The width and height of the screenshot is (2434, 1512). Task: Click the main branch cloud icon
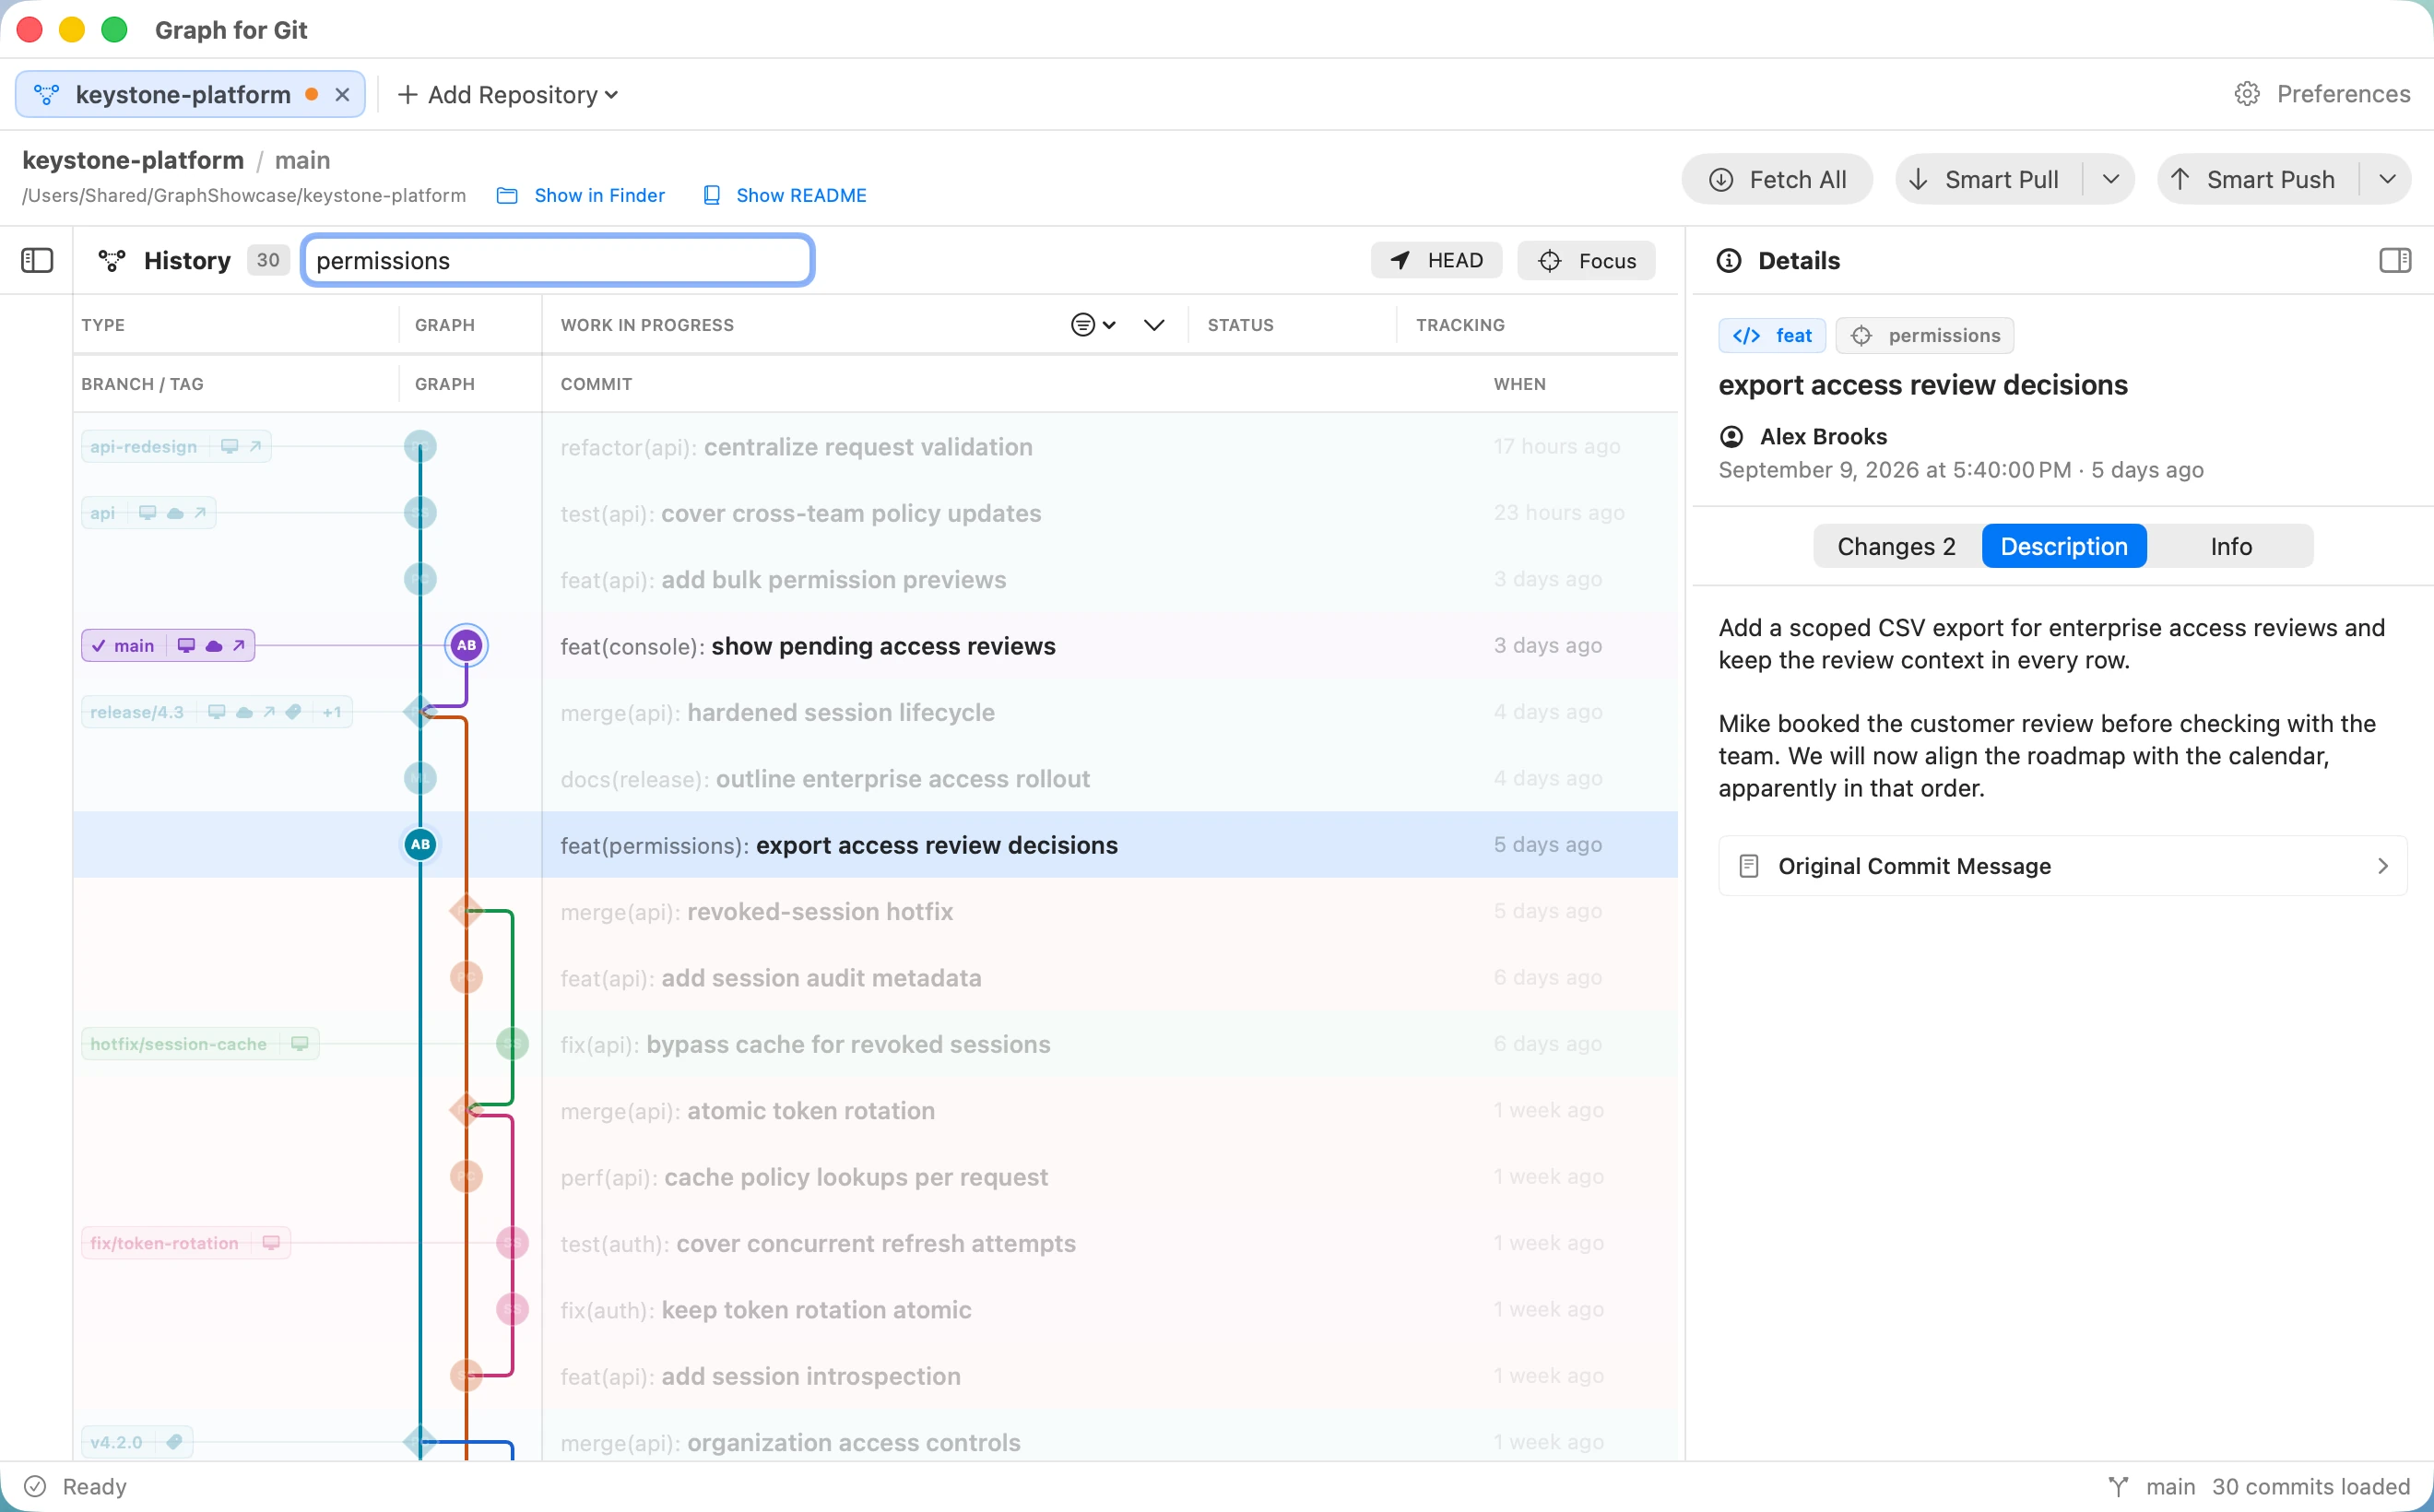(x=213, y=646)
